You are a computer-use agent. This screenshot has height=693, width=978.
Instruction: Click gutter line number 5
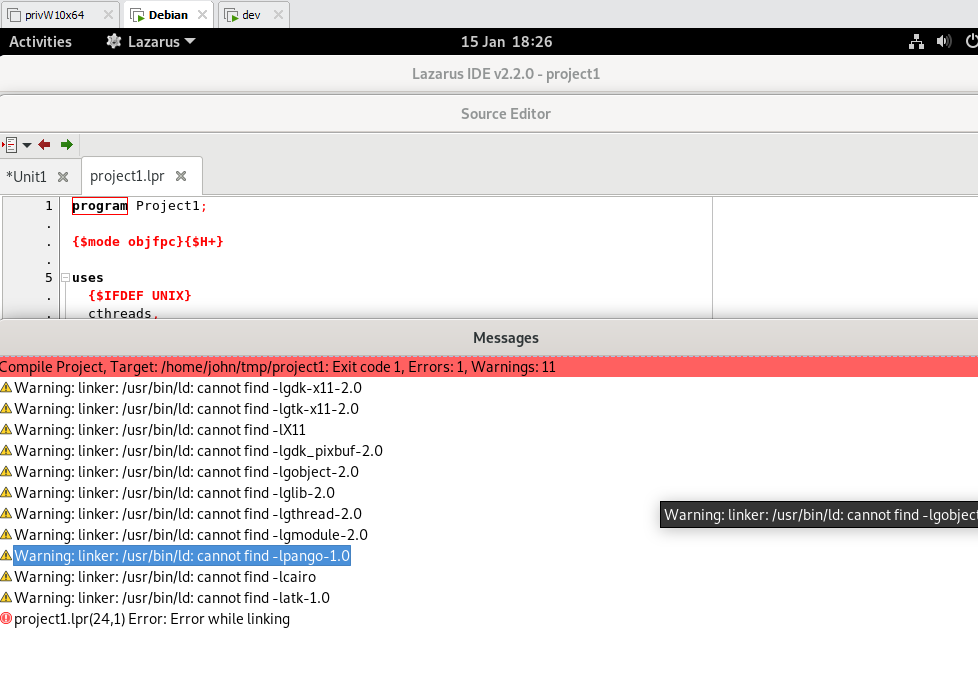tap(49, 278)
